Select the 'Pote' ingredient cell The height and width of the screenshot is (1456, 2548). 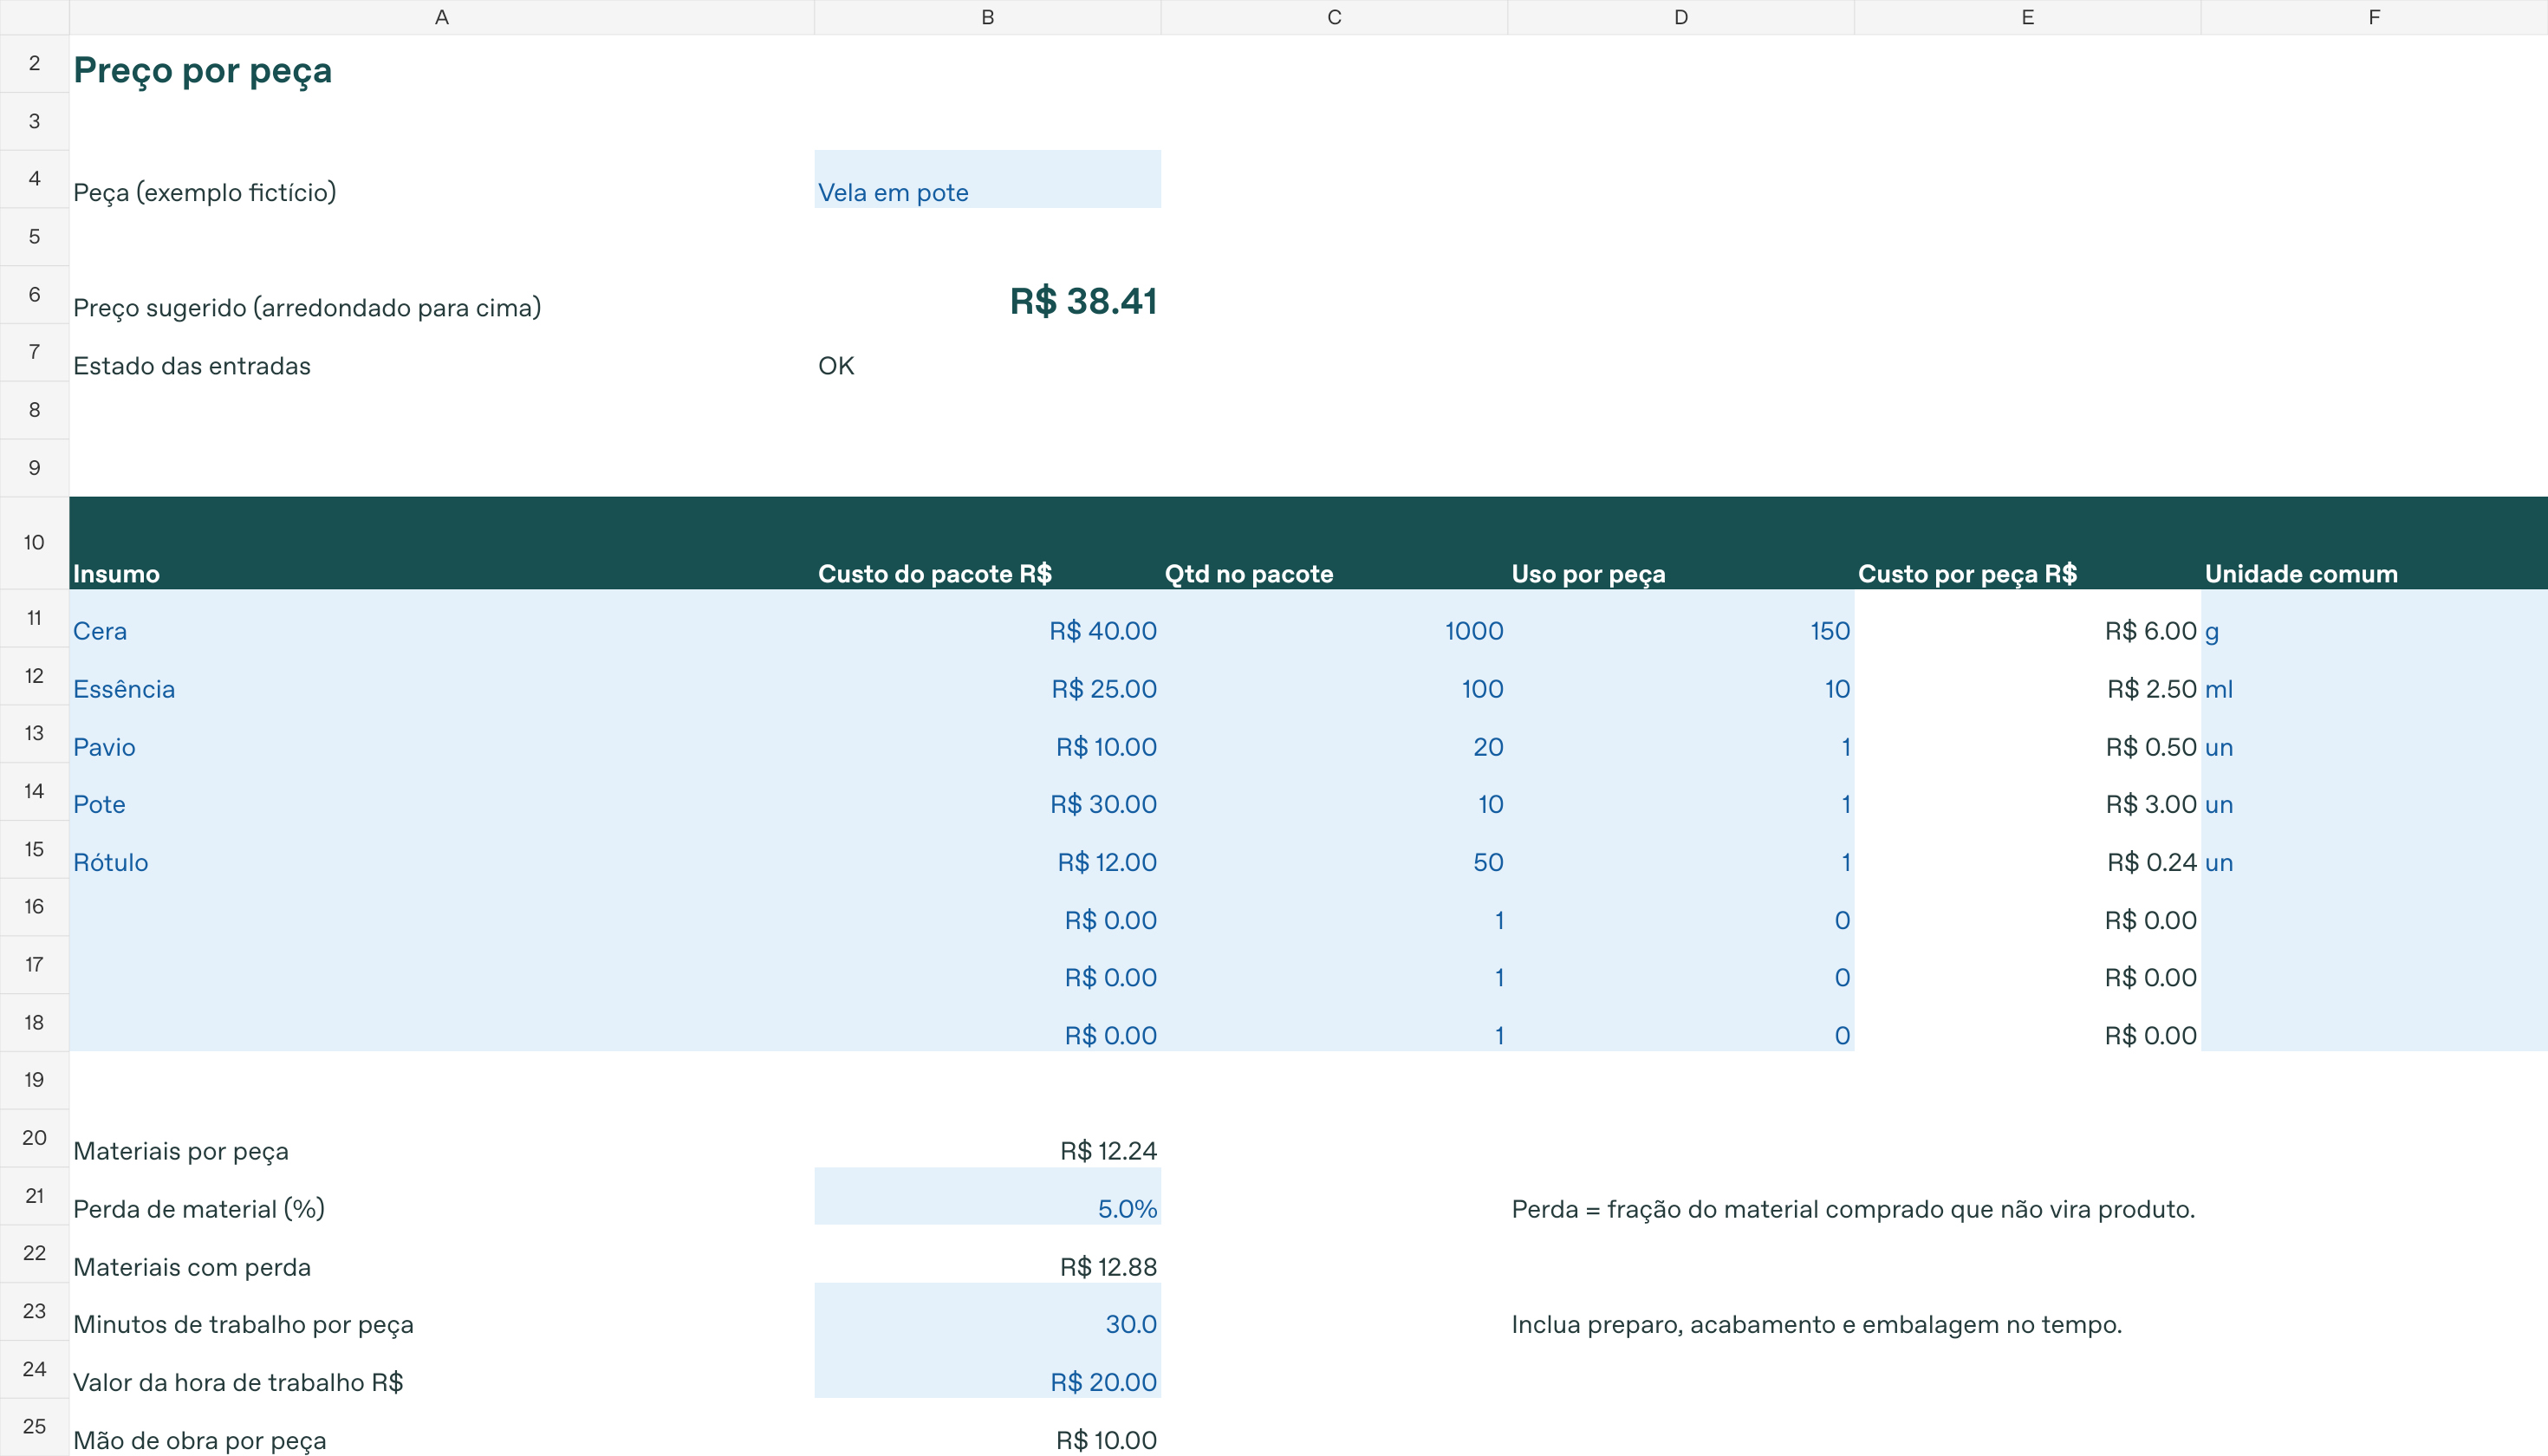[441, 791]
